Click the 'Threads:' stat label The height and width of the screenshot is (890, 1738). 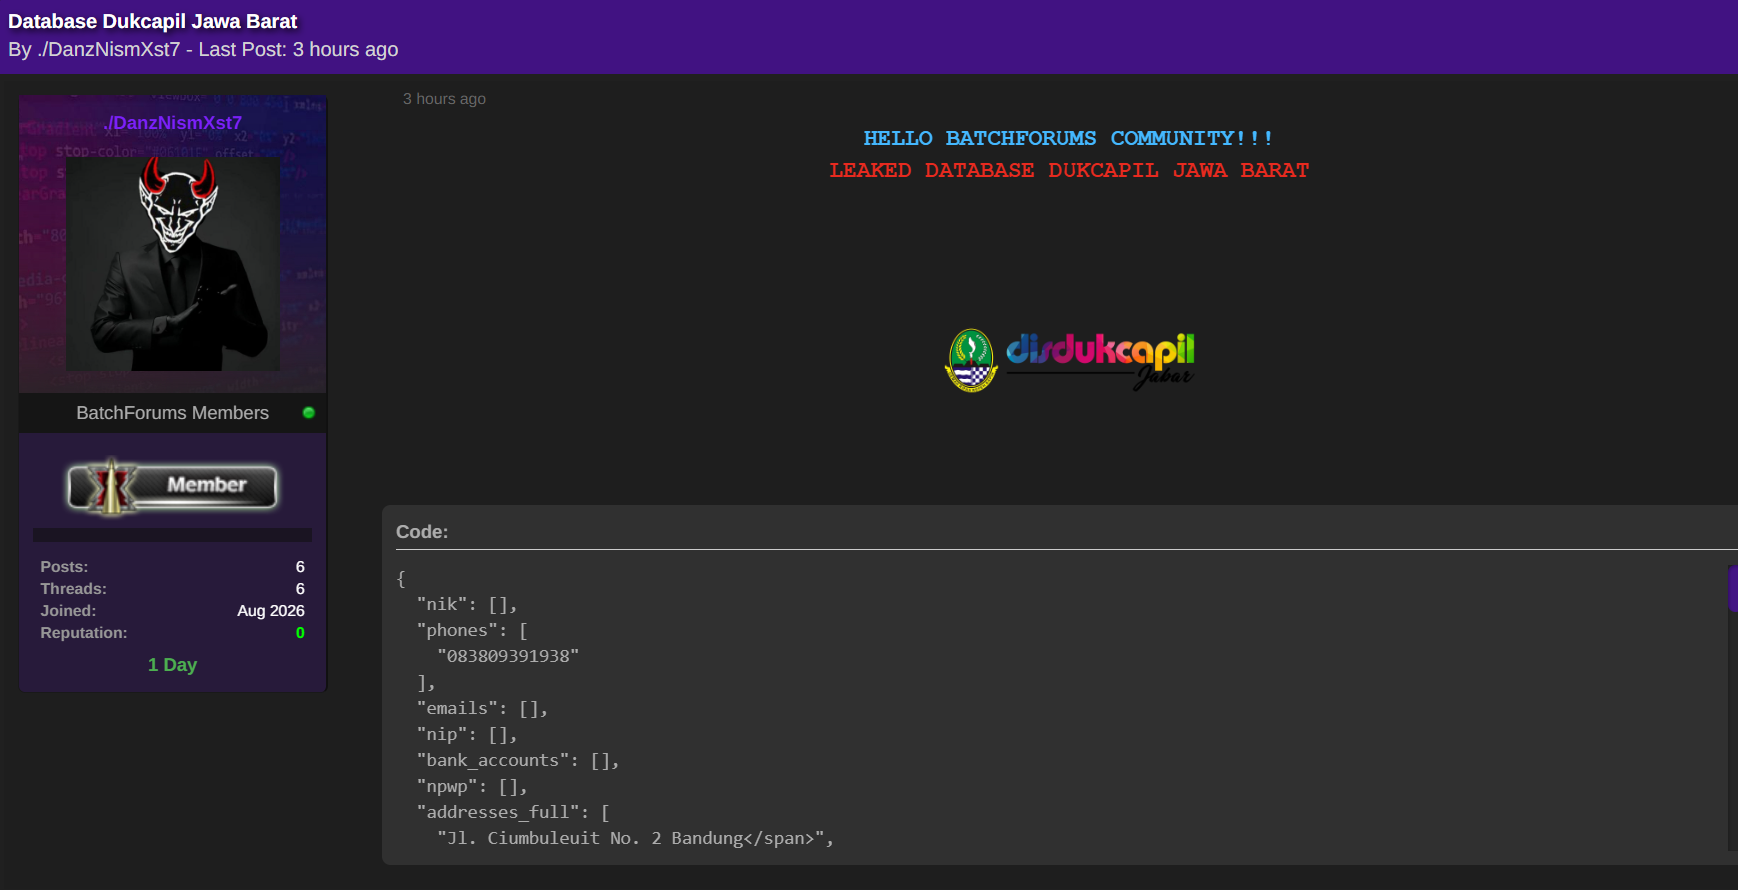click(73, 589)
